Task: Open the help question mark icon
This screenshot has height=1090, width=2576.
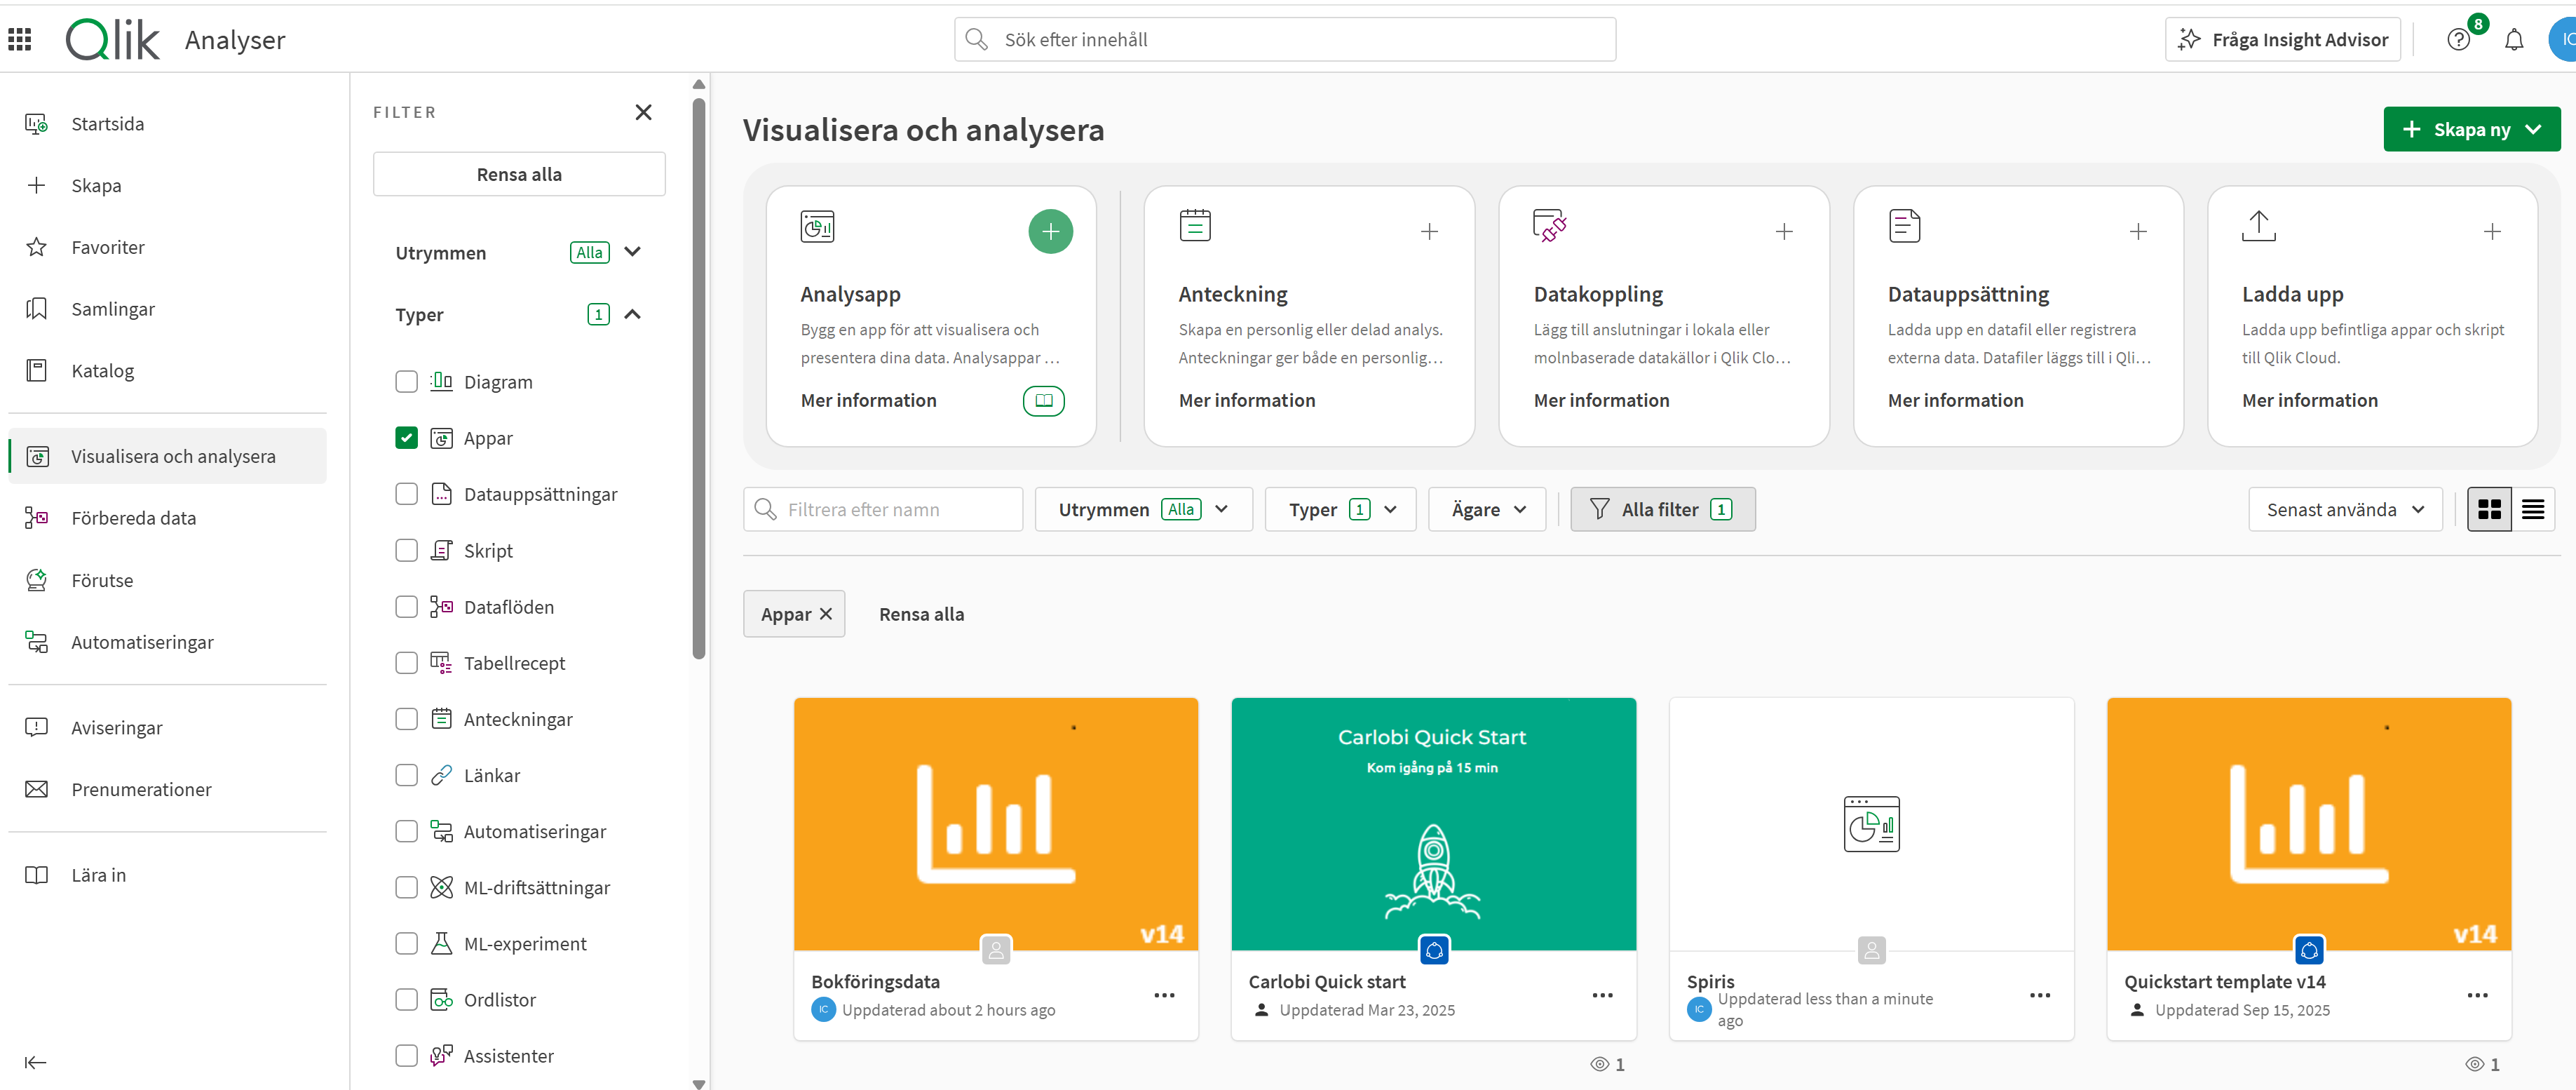Action: pyautogui.click(x=2458, y=40)
